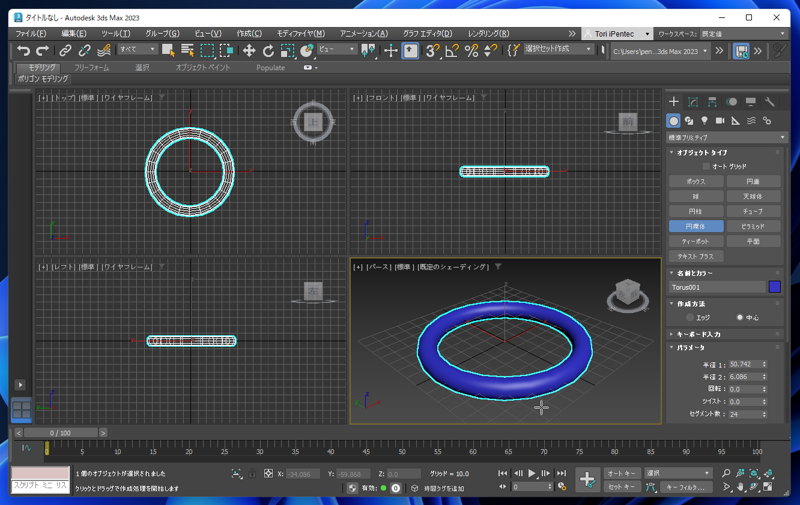
Task: Open the モディファイヤ(M) menu
Action: pos(301,34)
